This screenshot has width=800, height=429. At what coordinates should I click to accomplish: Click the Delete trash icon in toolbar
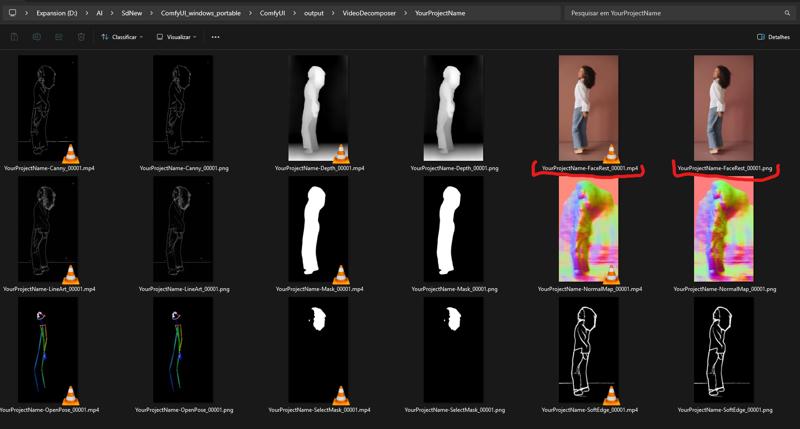tap(81, 37)
